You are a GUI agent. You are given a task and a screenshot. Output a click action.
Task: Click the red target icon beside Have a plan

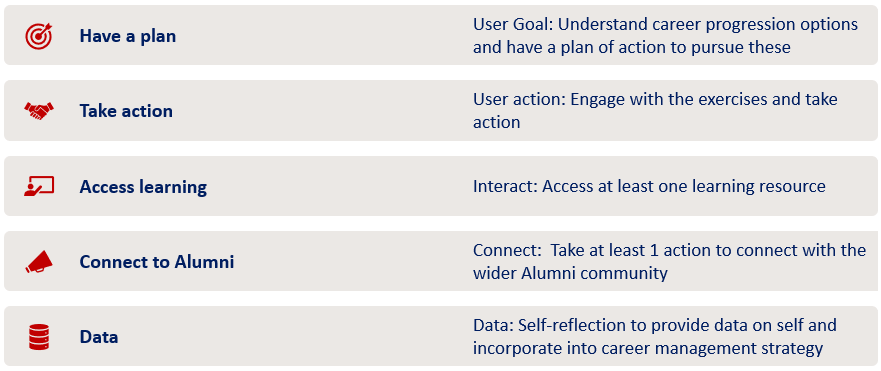[x=39, y=36]
